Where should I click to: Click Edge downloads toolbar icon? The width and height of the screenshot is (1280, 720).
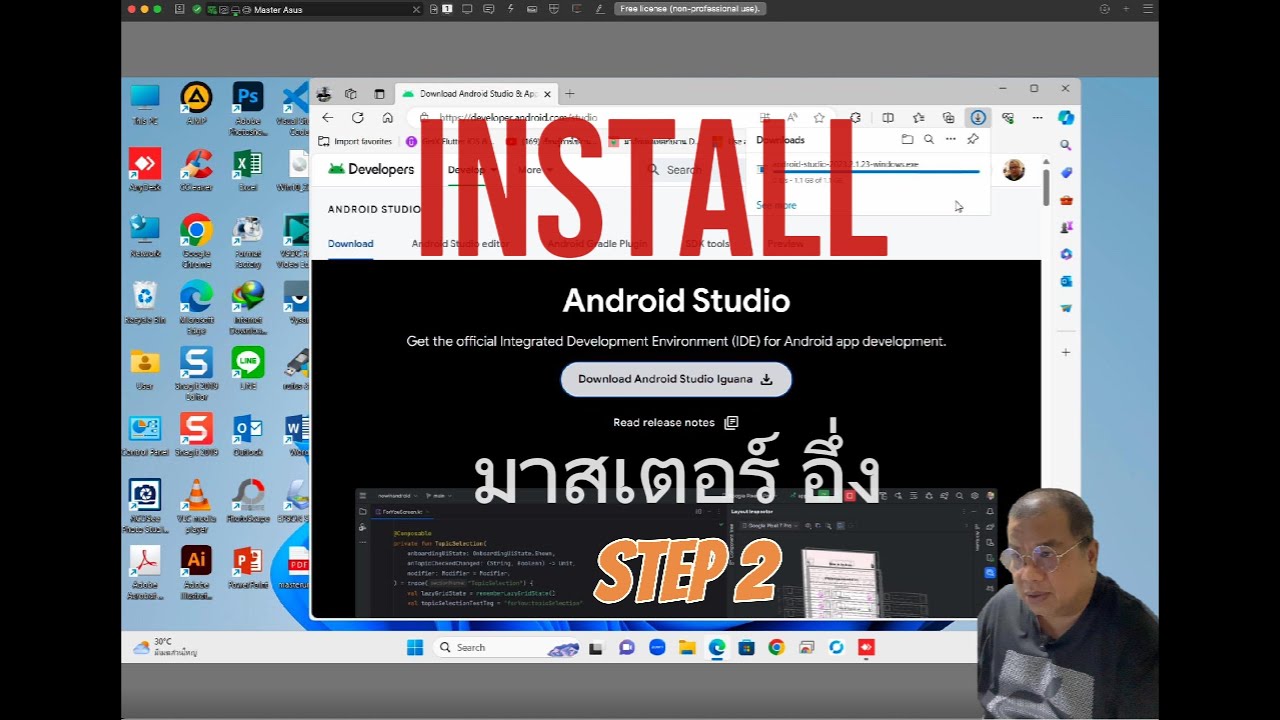pos(978,117)
